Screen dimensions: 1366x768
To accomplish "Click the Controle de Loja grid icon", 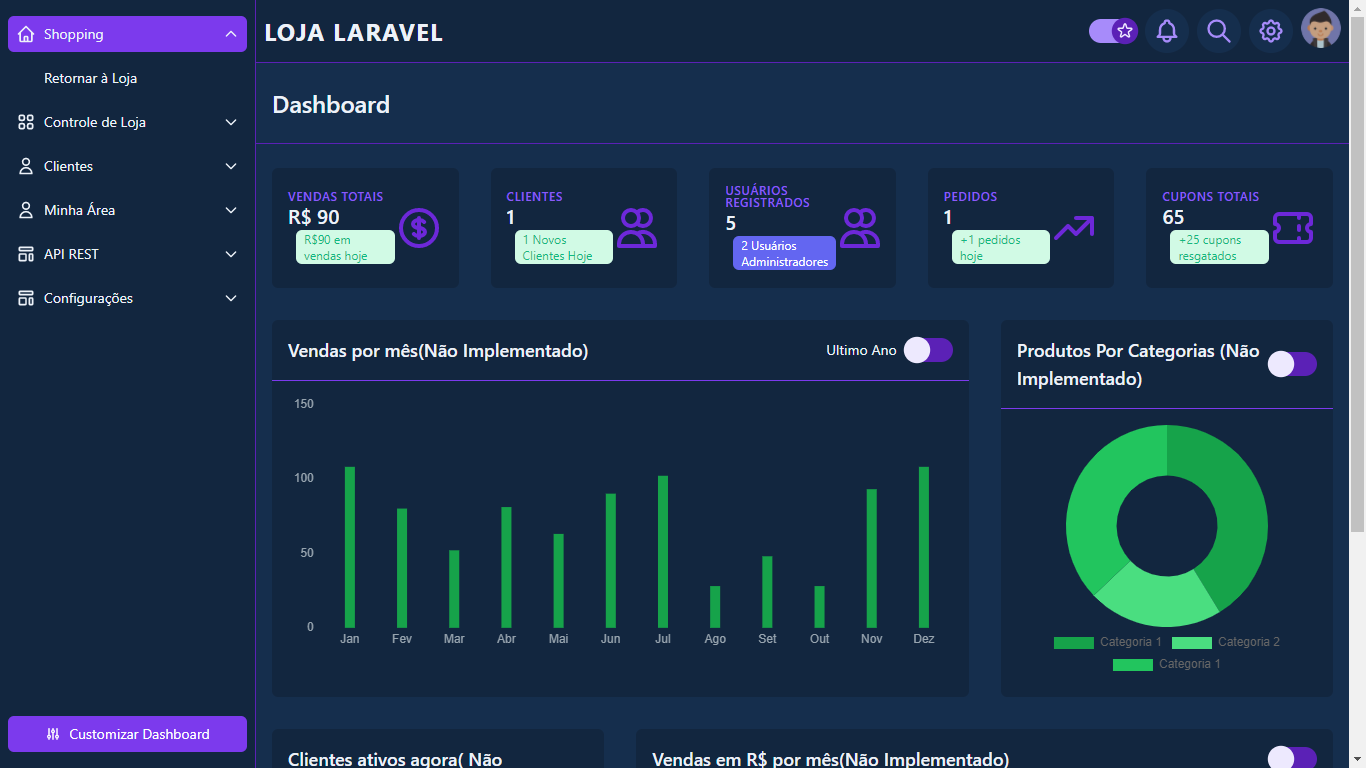I will pos(26,122).
